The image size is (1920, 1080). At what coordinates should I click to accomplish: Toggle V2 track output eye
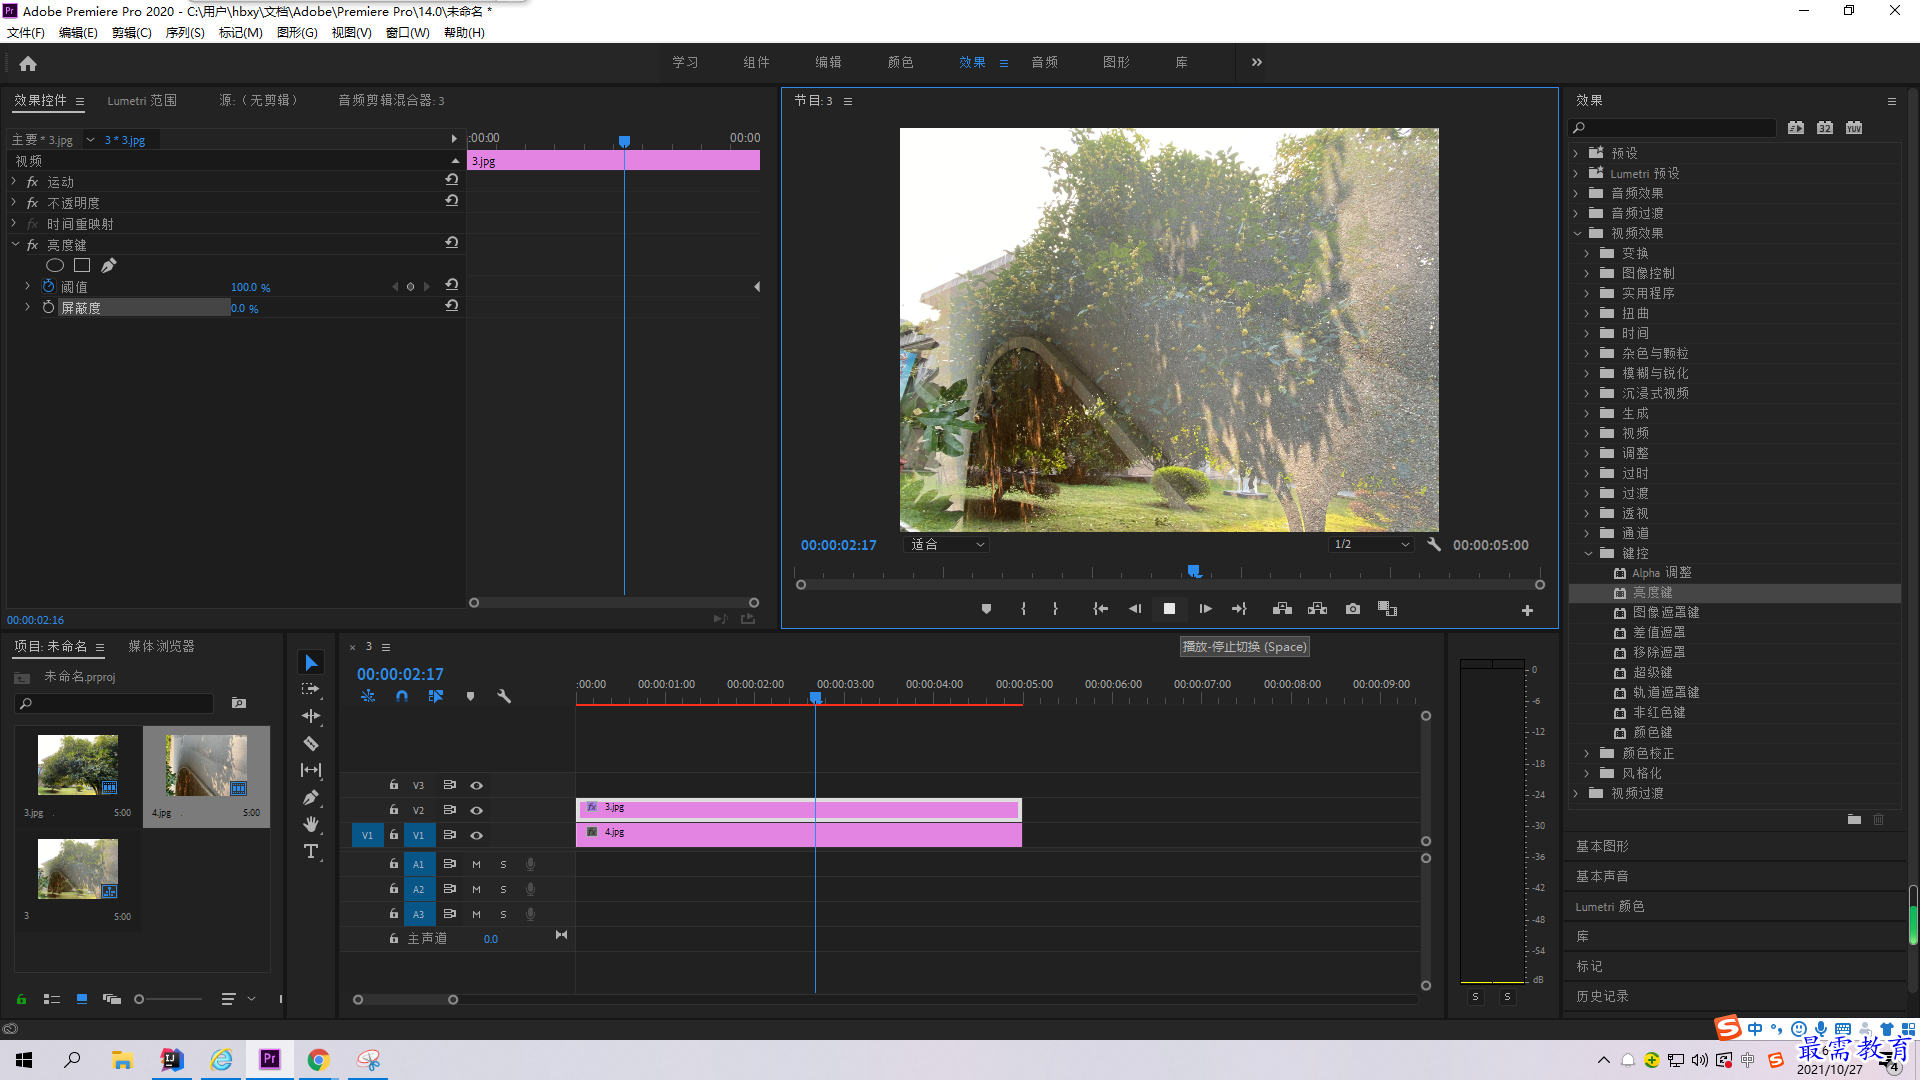tap(477, 810)
